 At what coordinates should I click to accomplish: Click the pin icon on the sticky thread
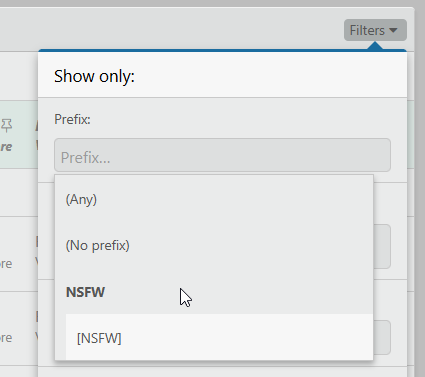point(7,125)
